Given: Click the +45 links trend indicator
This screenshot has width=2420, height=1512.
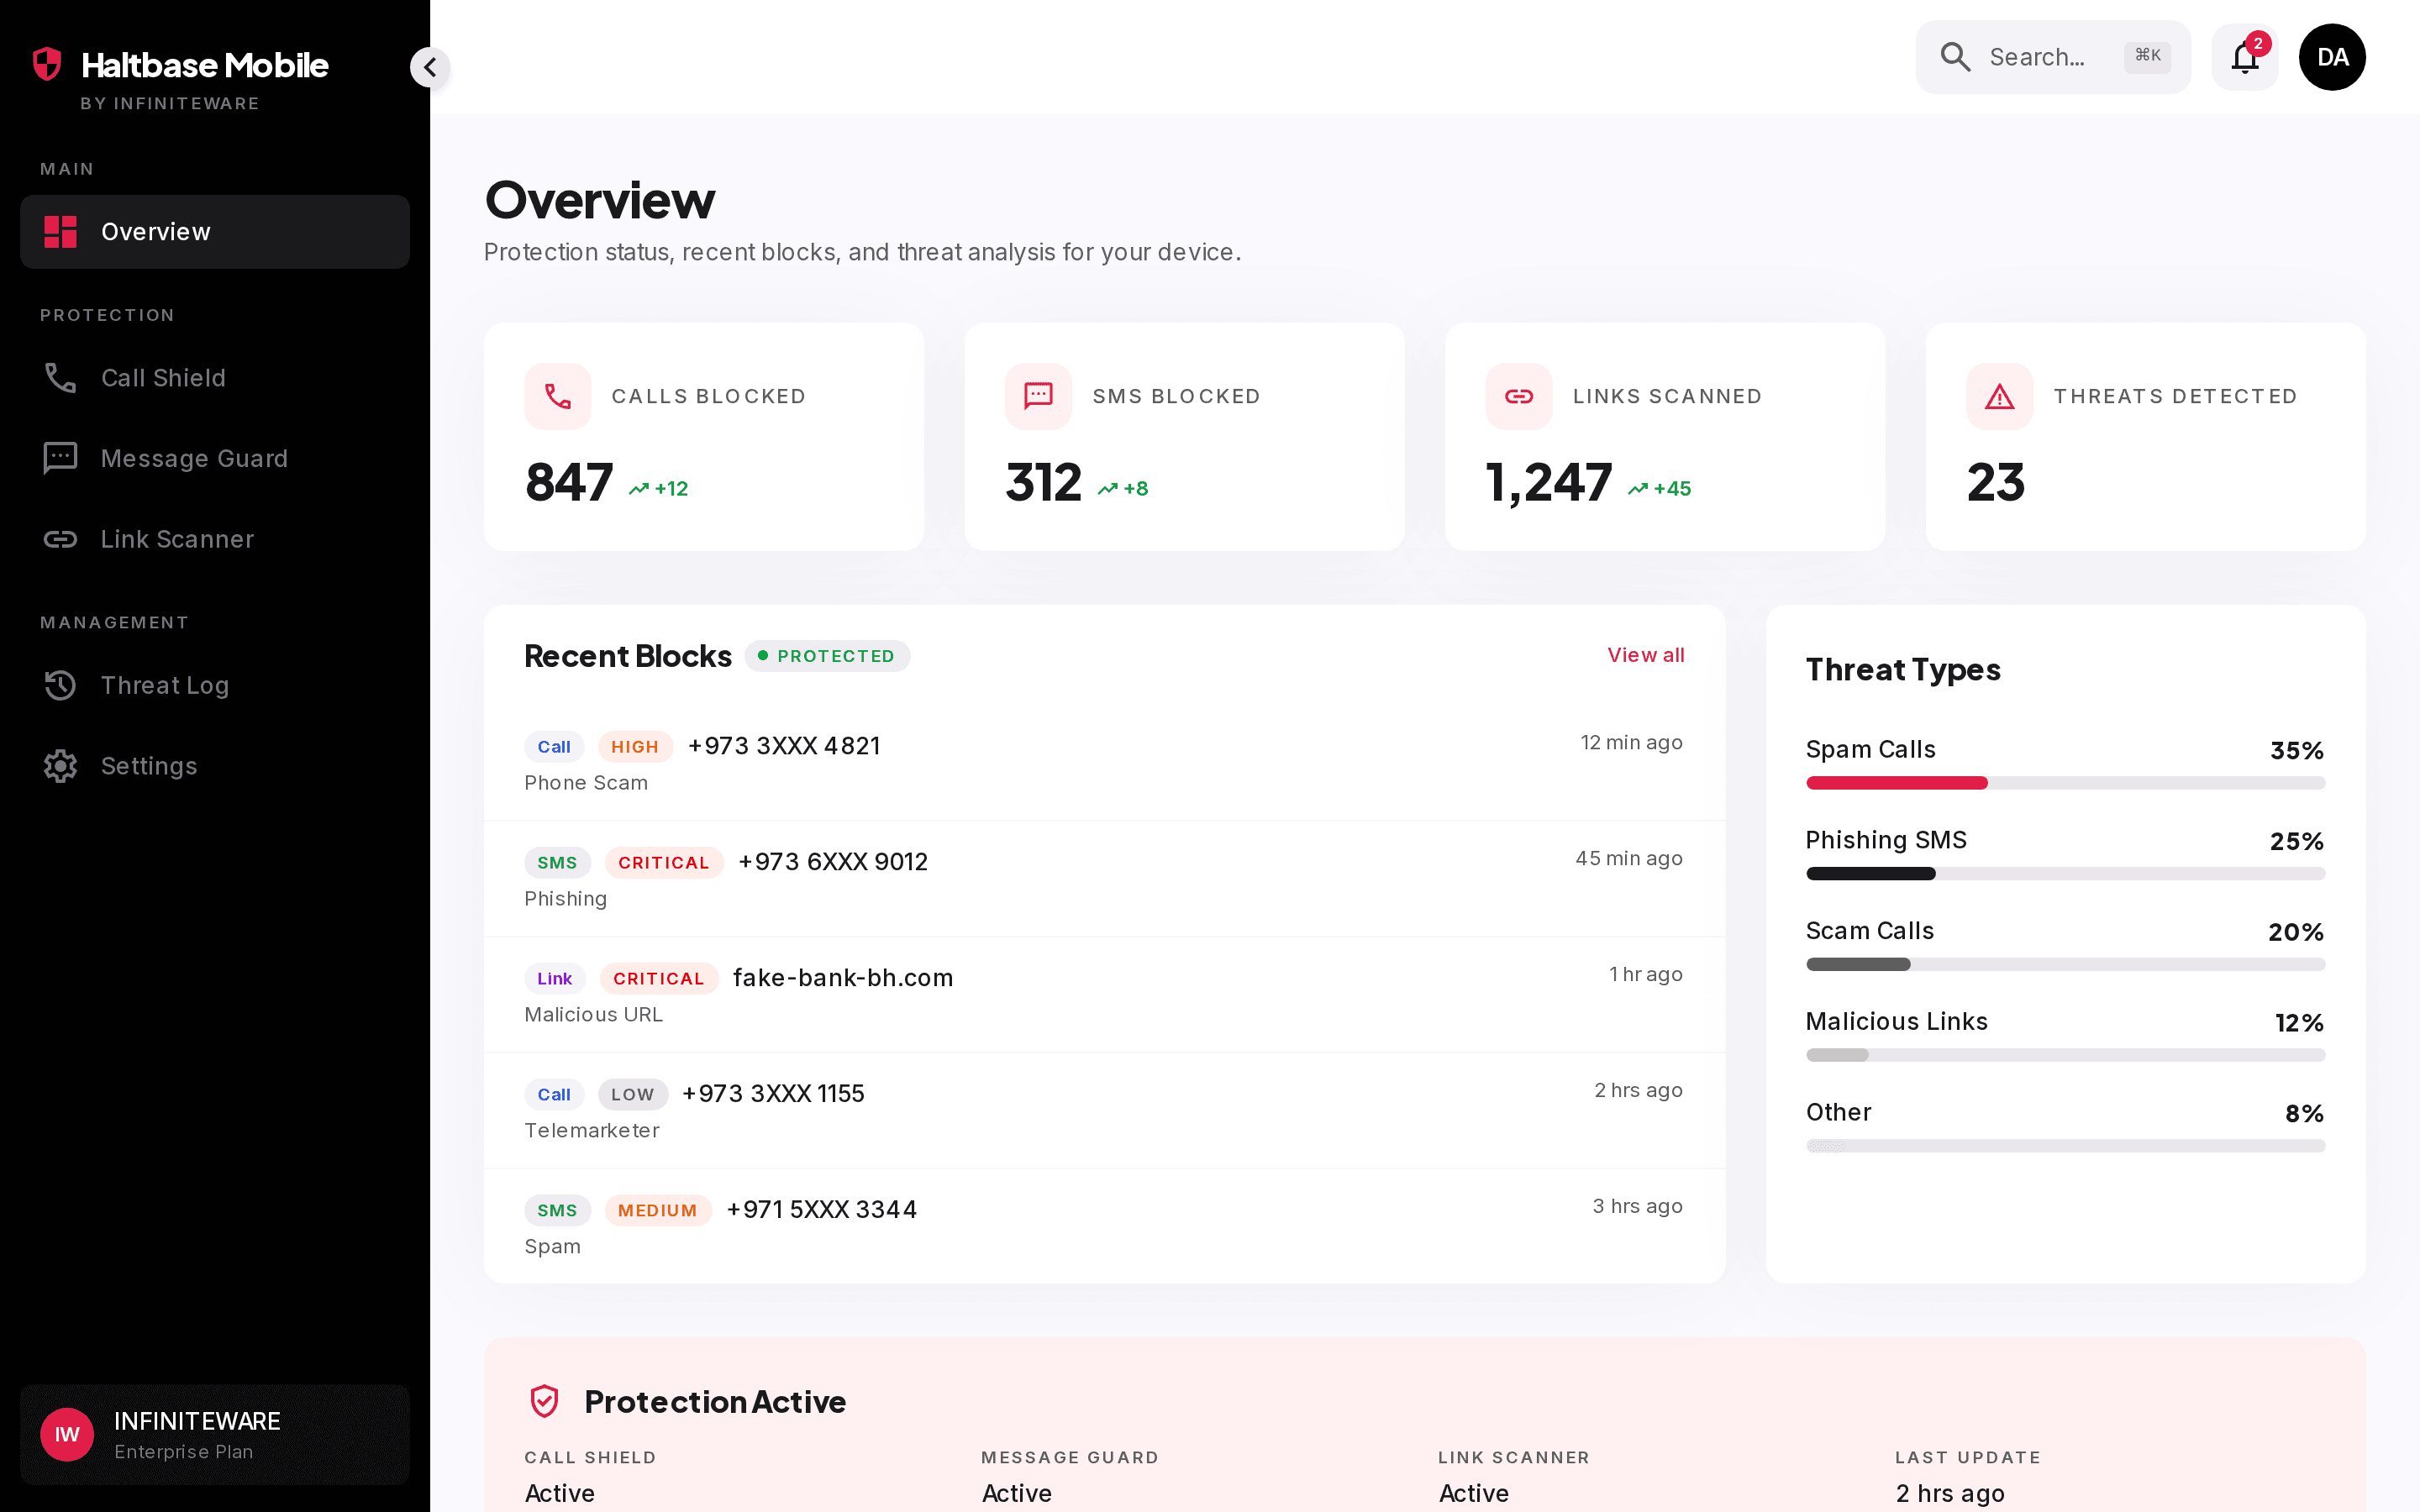Looking at the screenshot, I should point(1659,488).
